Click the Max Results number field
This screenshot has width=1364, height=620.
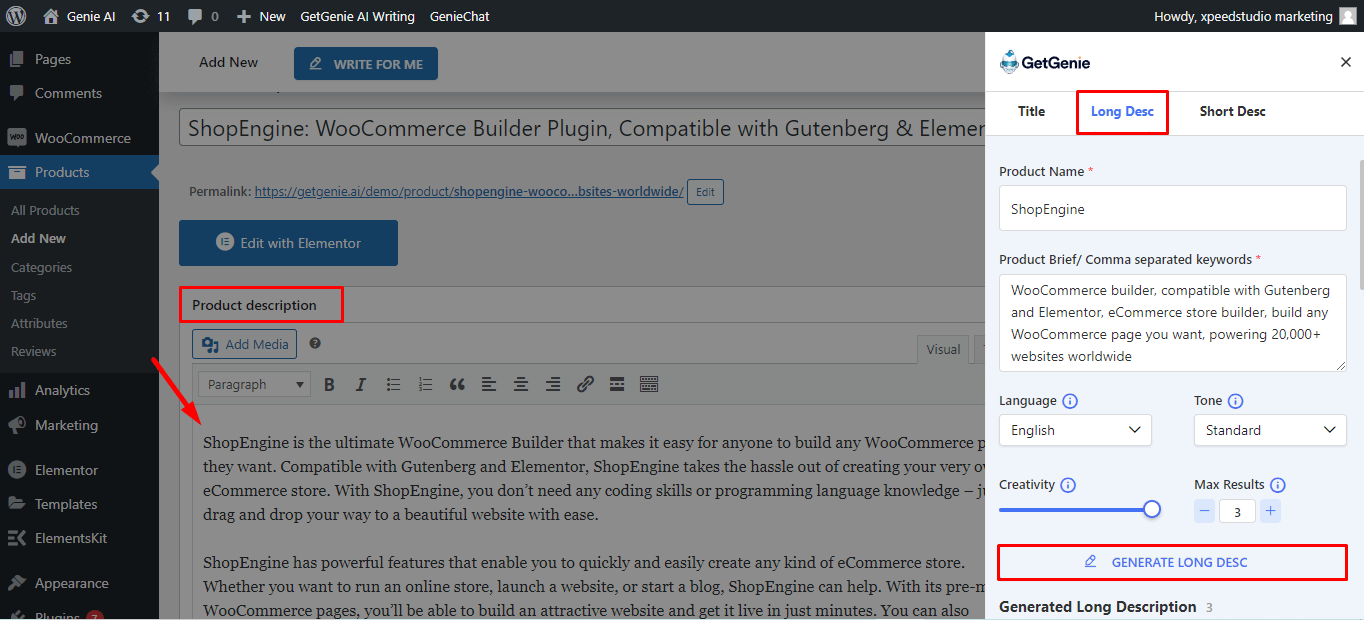(1237, 511)
